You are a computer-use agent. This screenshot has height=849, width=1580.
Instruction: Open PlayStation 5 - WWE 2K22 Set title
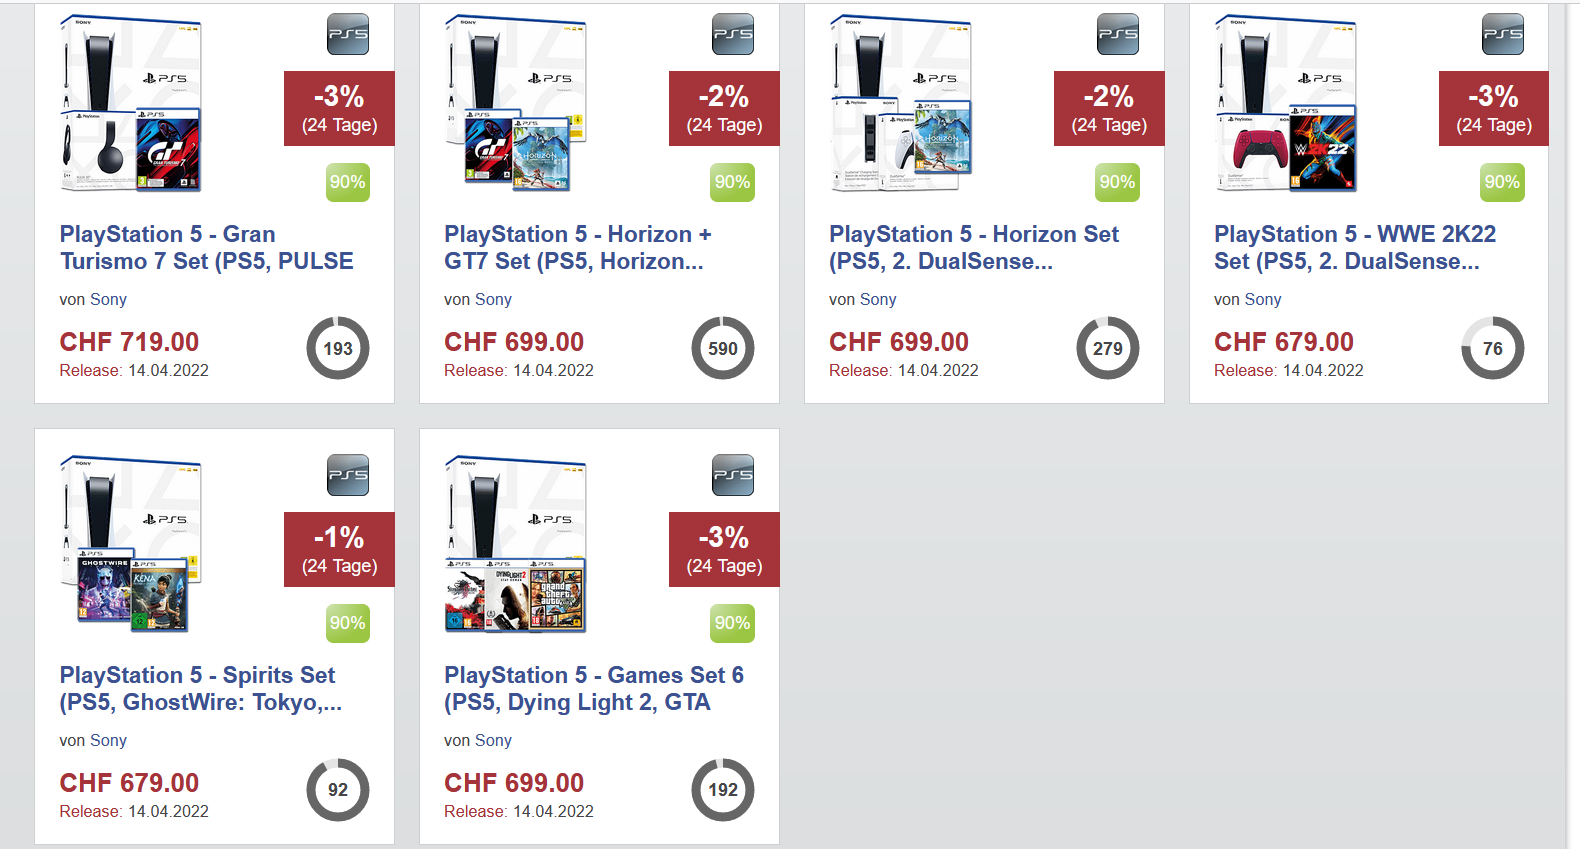coord(1354,248)
